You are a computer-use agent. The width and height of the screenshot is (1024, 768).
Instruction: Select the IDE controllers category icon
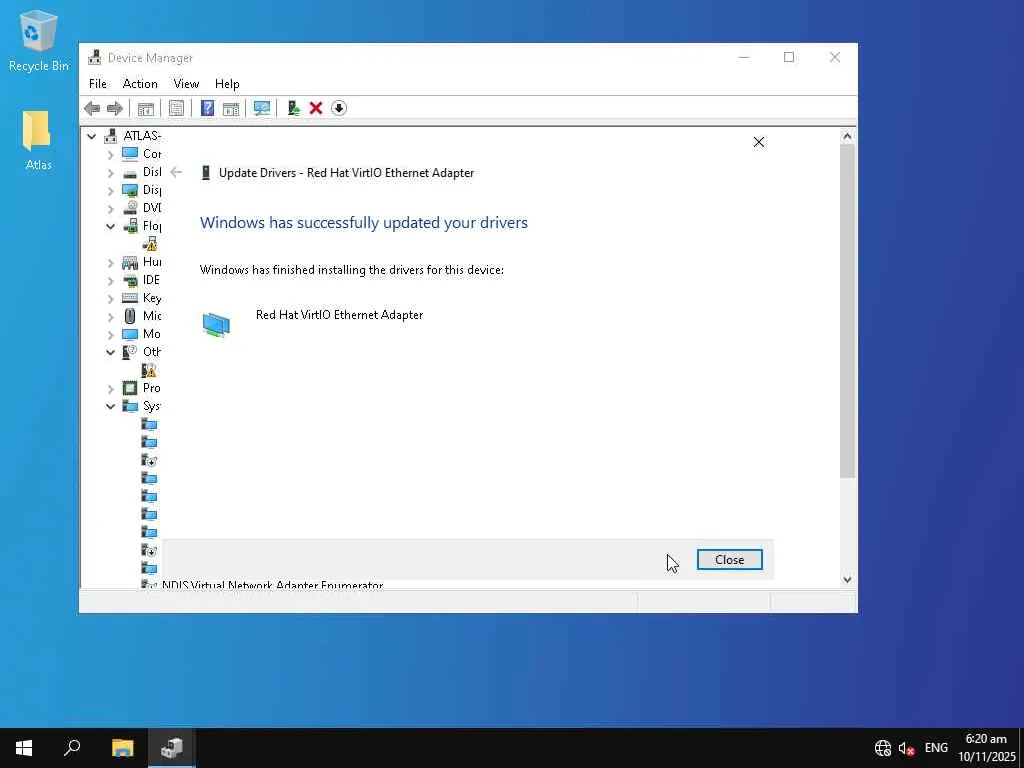[130, 280]
